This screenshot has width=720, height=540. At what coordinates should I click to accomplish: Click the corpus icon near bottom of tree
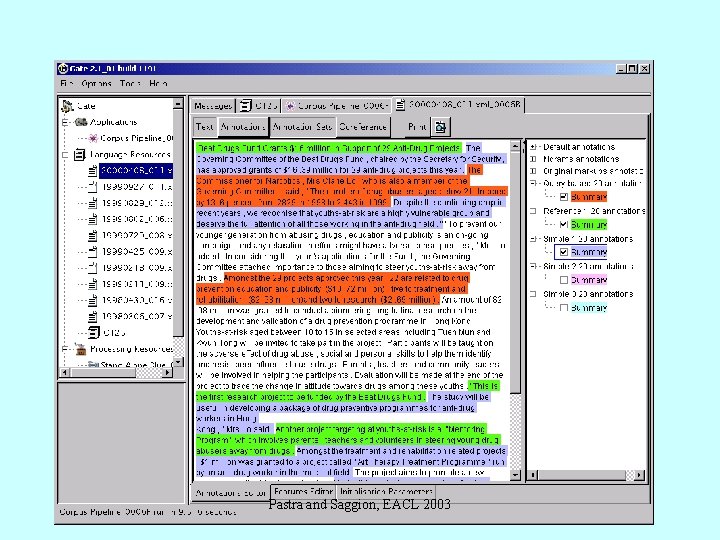pos(93,332)
